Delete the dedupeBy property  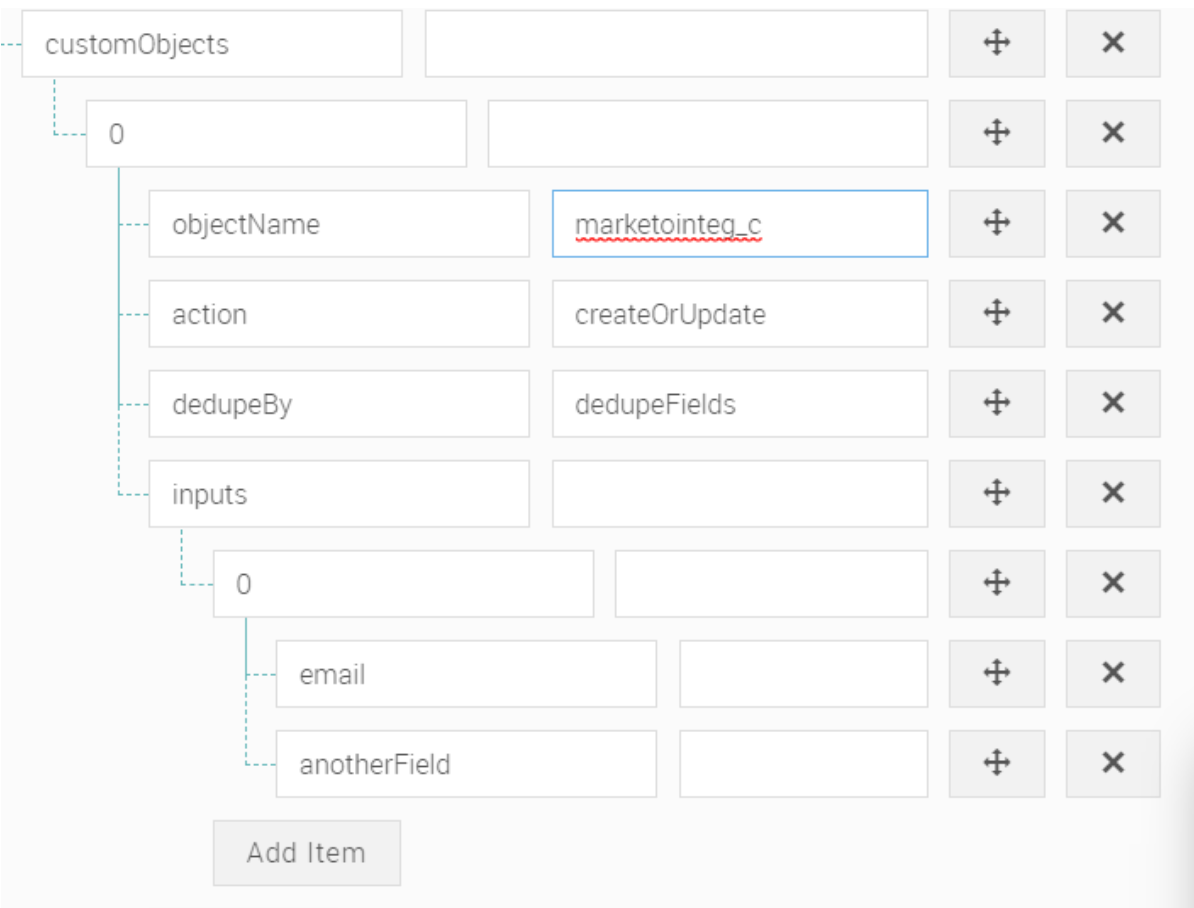[x=1112, y=404]
